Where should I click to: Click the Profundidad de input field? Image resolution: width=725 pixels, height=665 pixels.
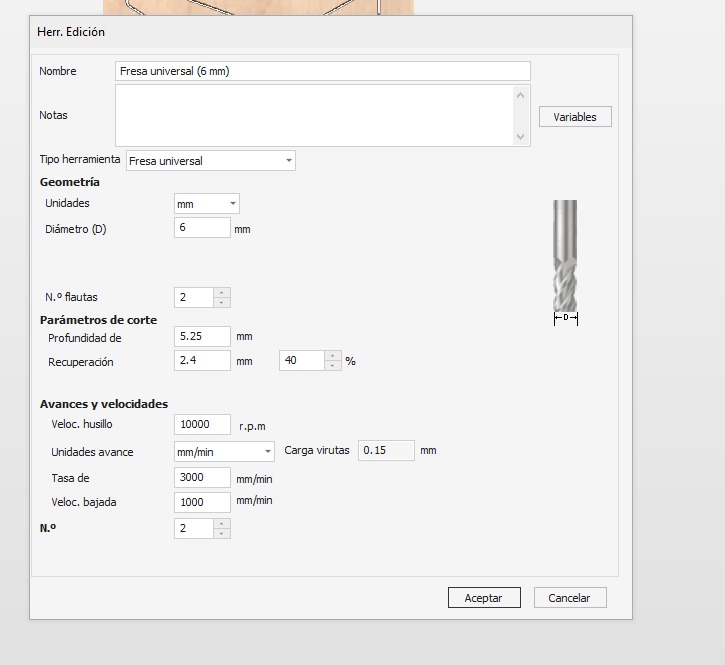coord(202,336)
